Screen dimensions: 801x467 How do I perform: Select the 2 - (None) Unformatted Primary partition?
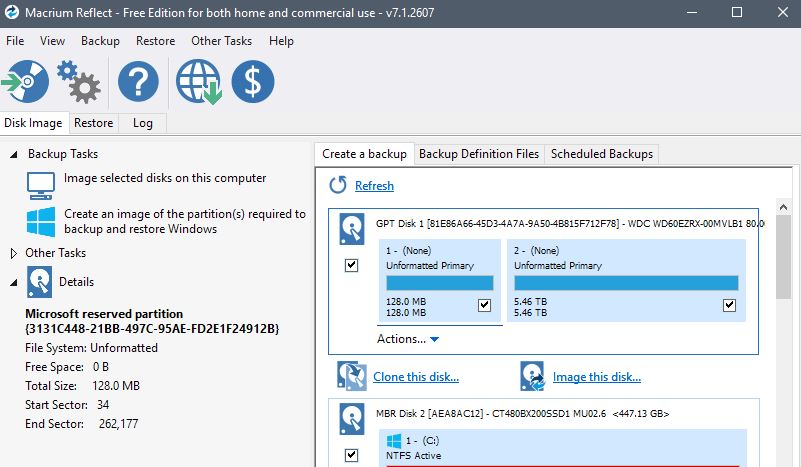tap(626, 281)
